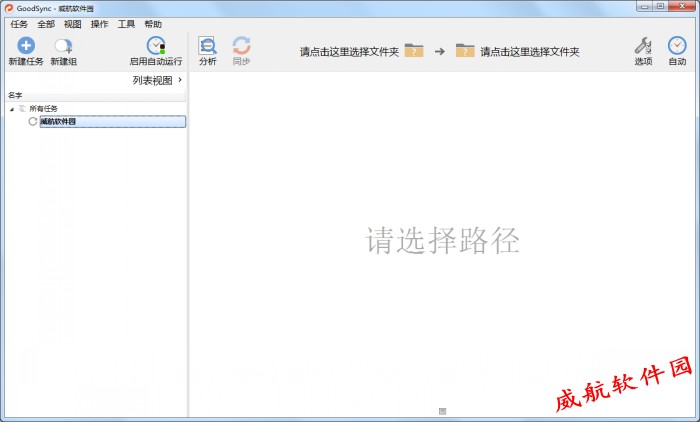Open the 任务 (Job) menu
700x422 pixels.
pyautogui.click(x=19, y=24)
